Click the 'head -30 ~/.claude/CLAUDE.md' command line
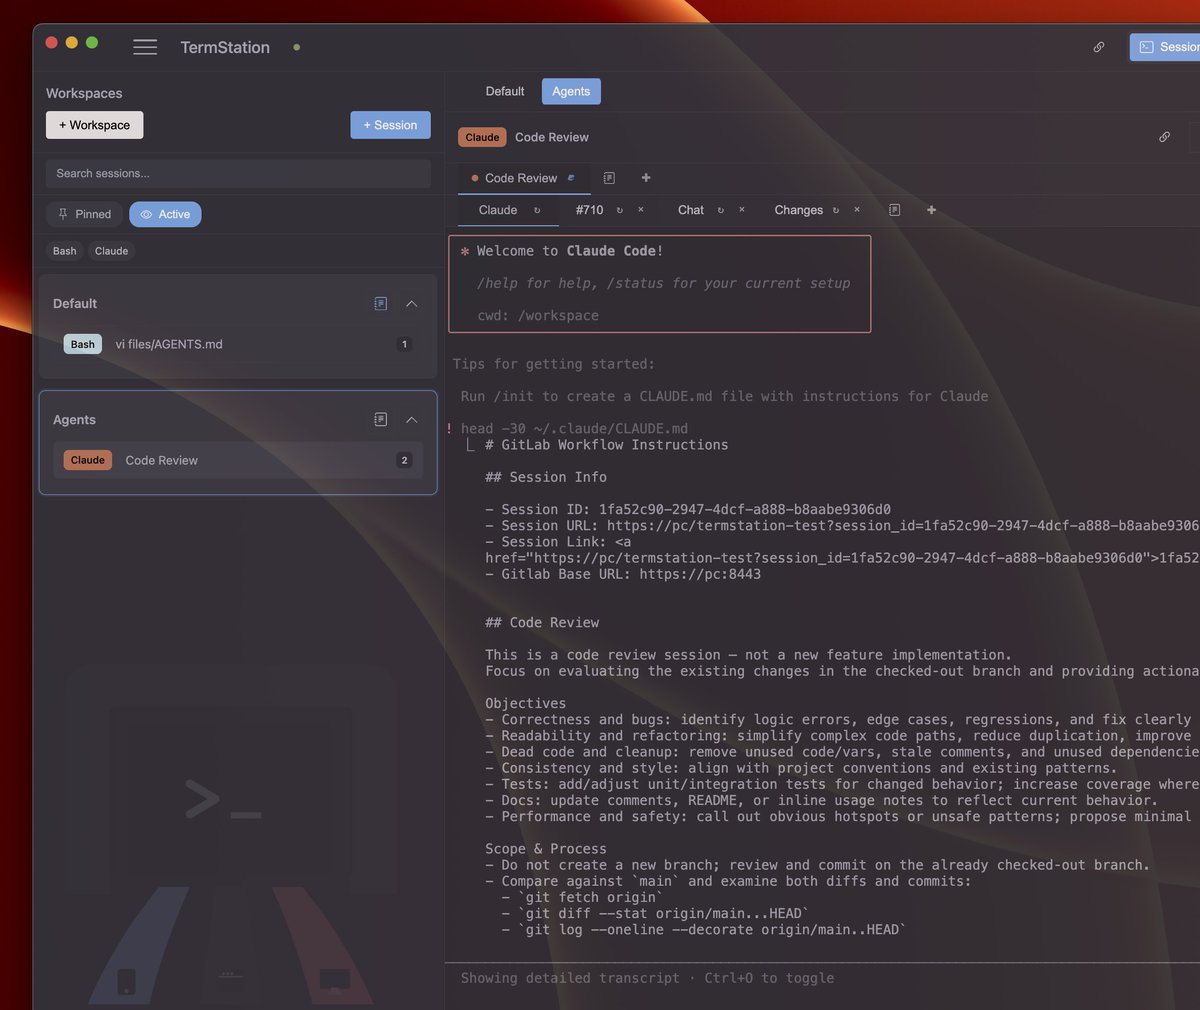Viewport: 1200px width, 1010px height. [574, 428]
